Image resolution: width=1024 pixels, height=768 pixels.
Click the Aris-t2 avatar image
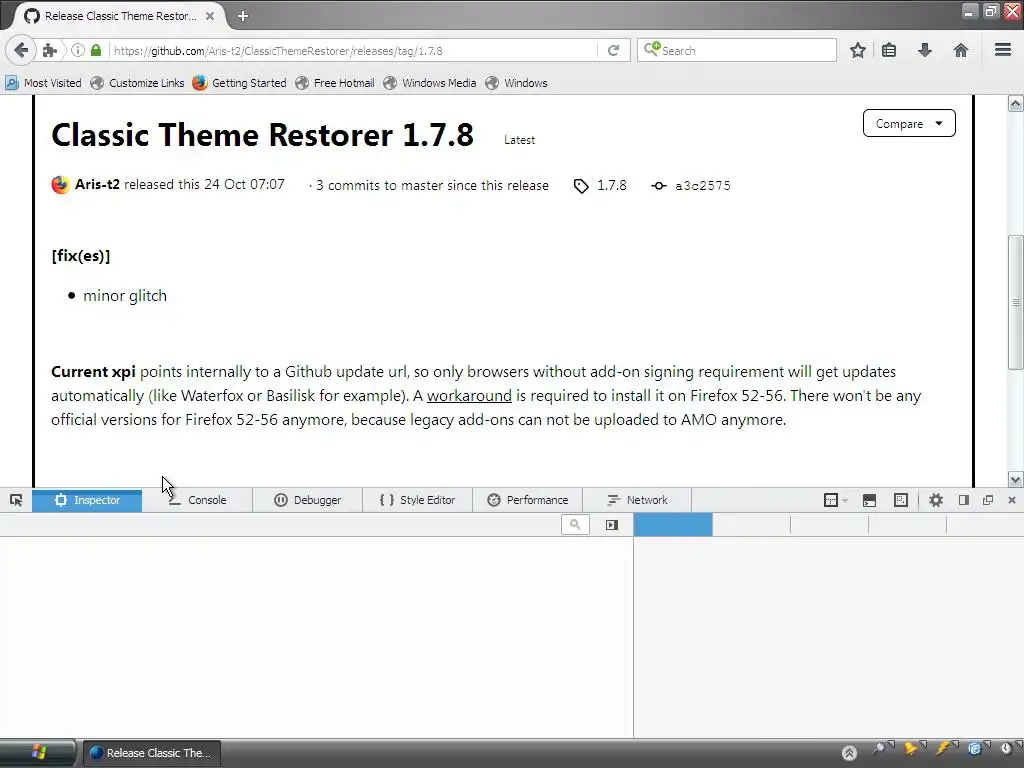(60, 185)
